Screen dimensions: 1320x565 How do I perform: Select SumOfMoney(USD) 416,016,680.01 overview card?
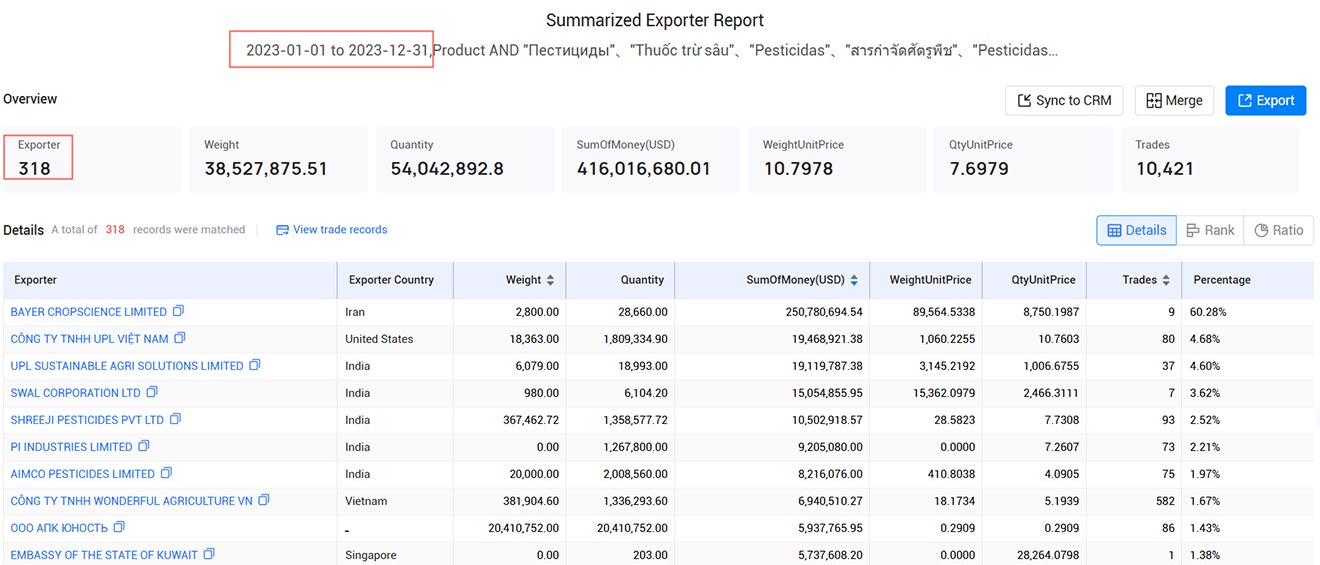(651, 160)
